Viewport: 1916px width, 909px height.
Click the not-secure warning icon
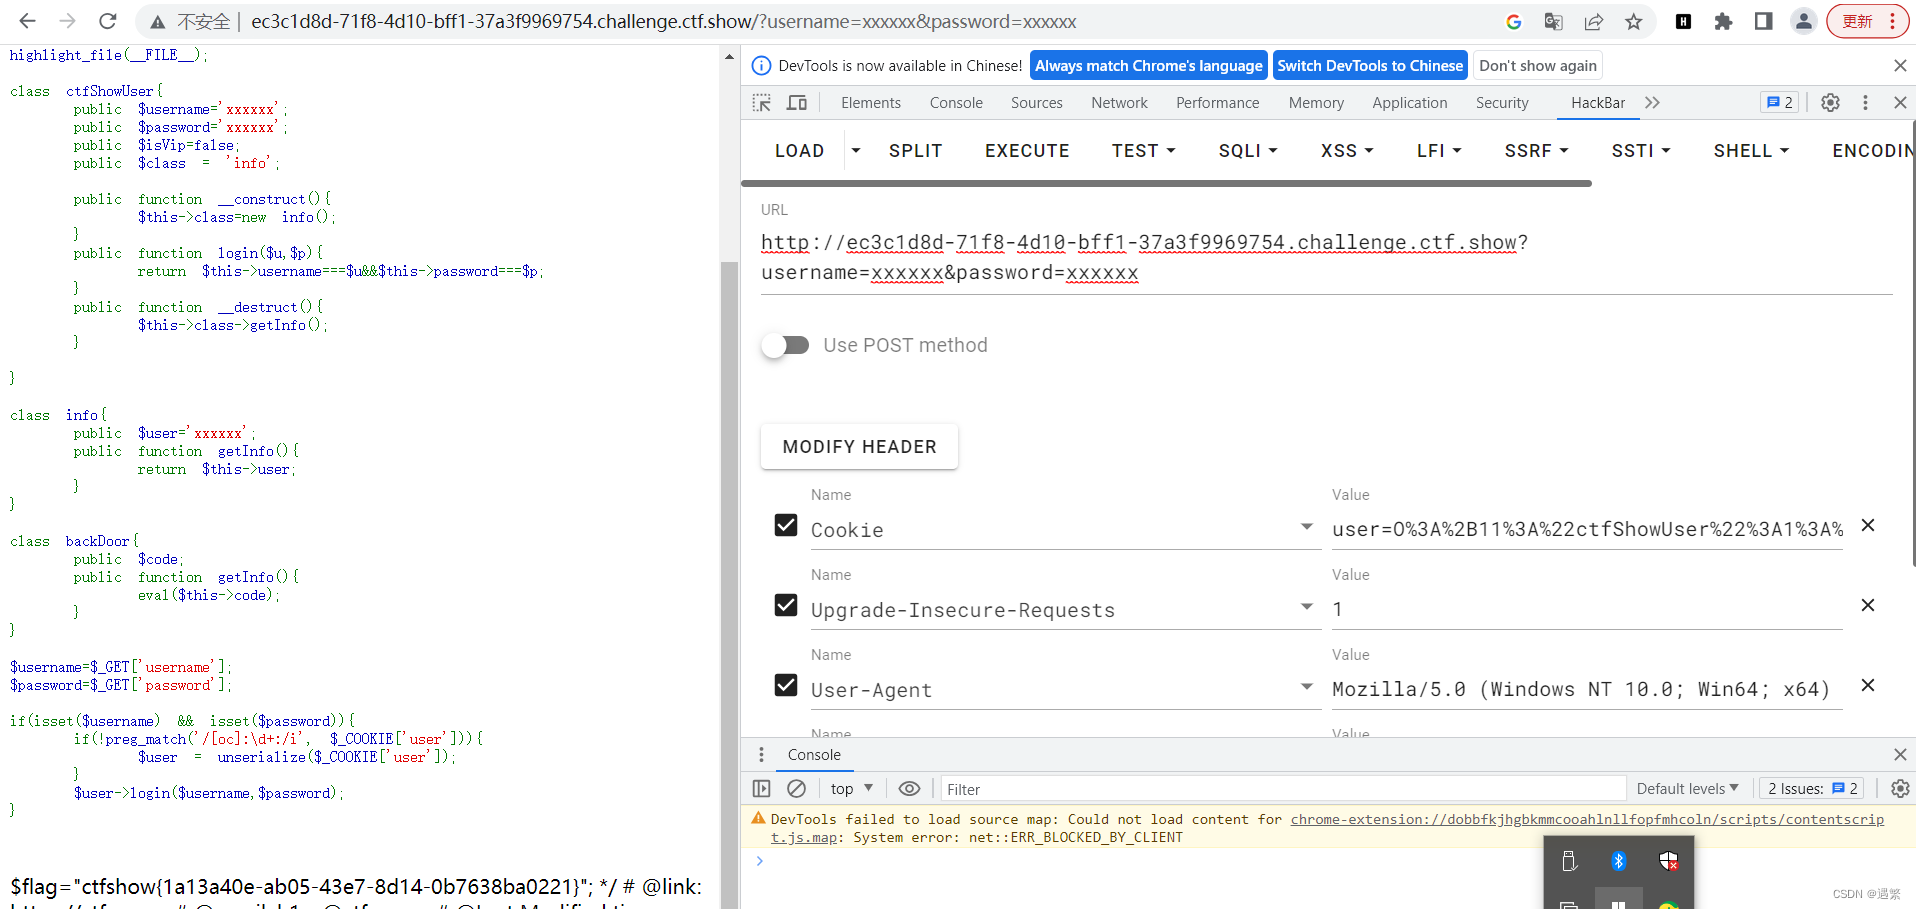click(x=157, y=22)
